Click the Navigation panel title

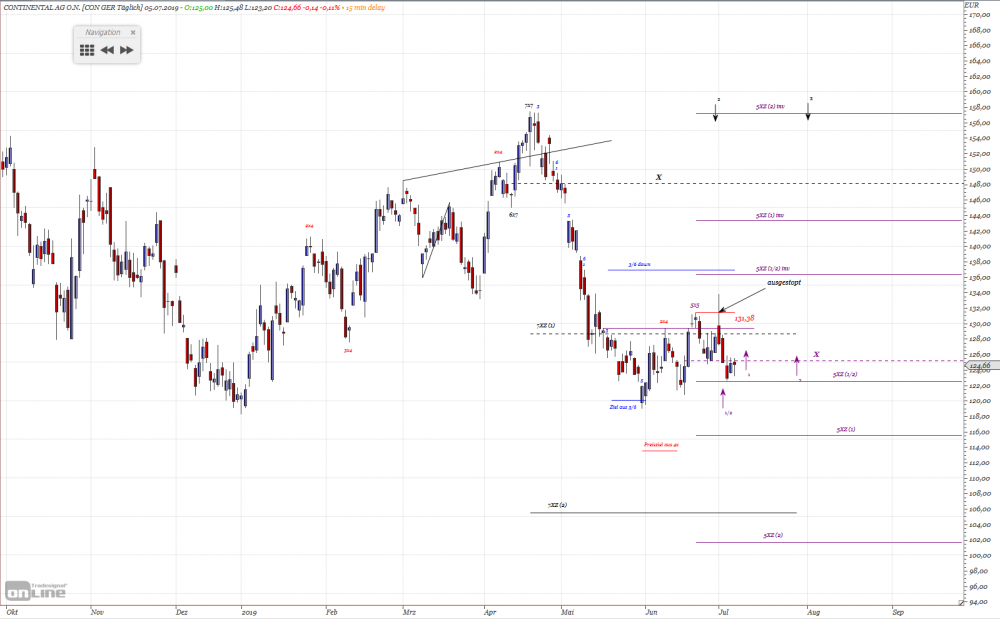click(103, 33)
